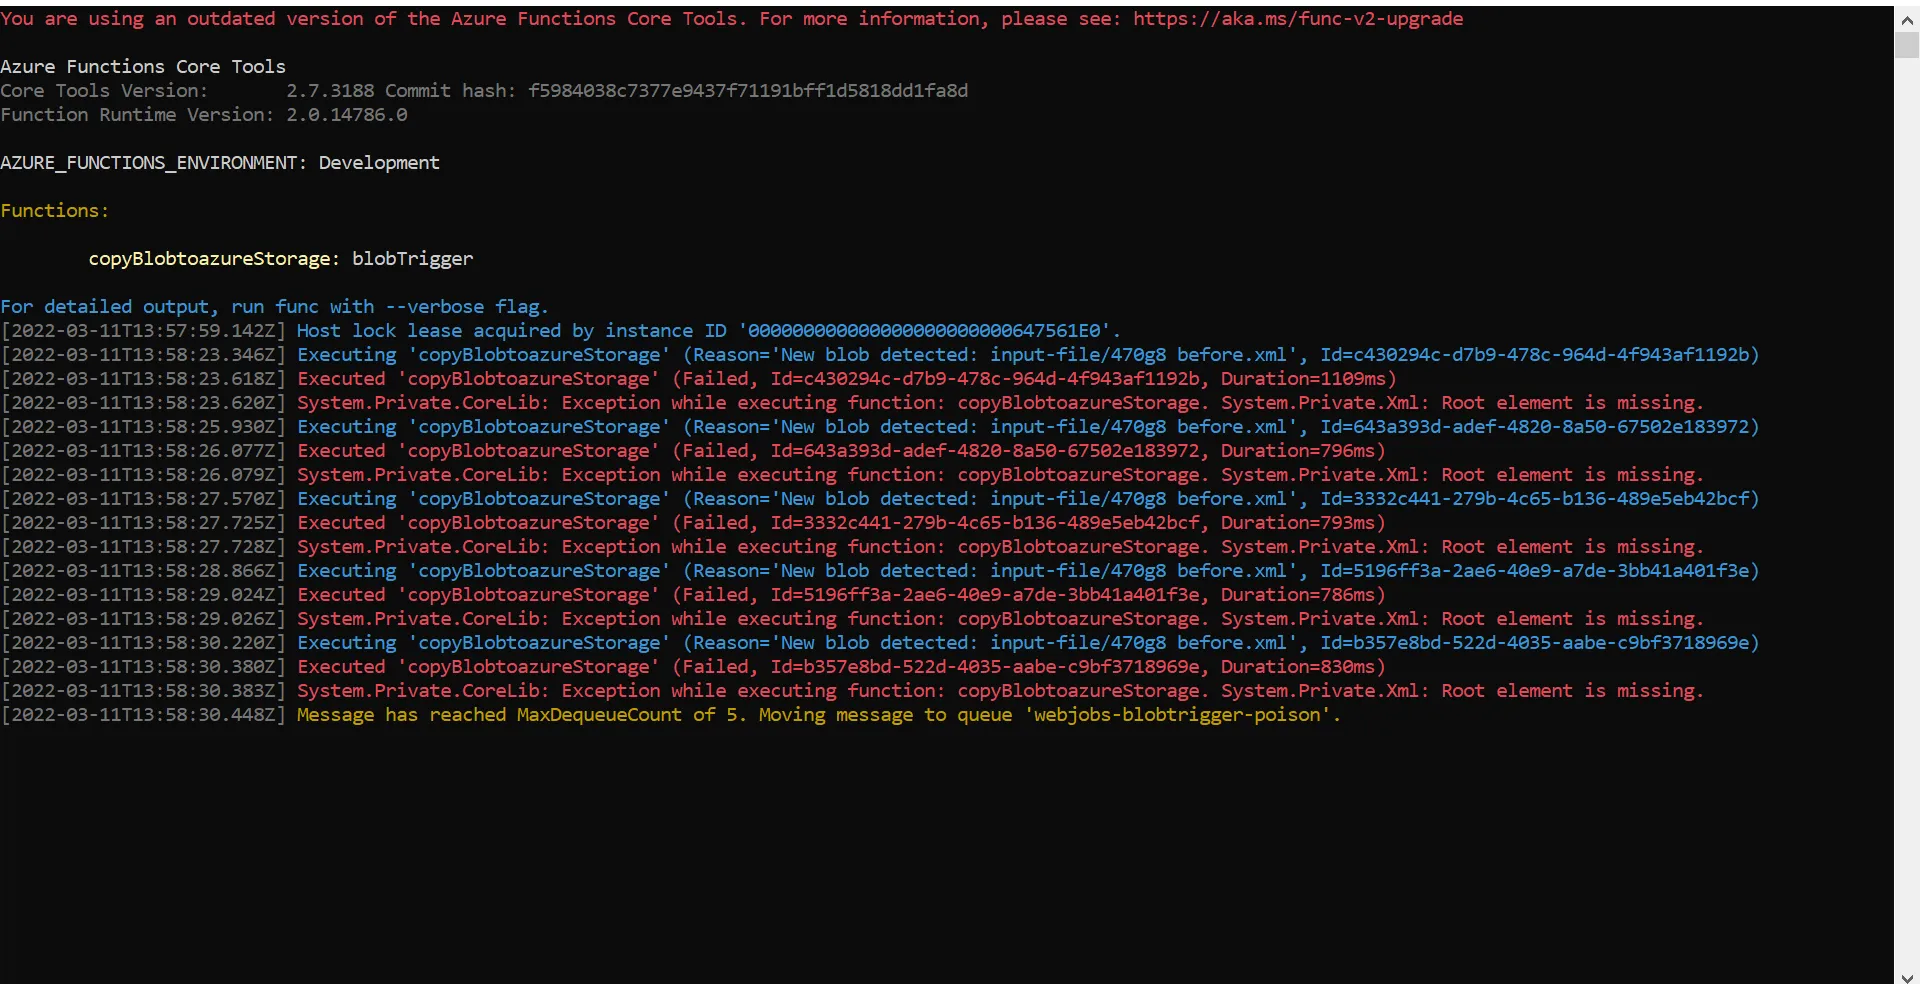Click timestamp "2022-03-11T13:58:28.866Z"

(143, 571)
